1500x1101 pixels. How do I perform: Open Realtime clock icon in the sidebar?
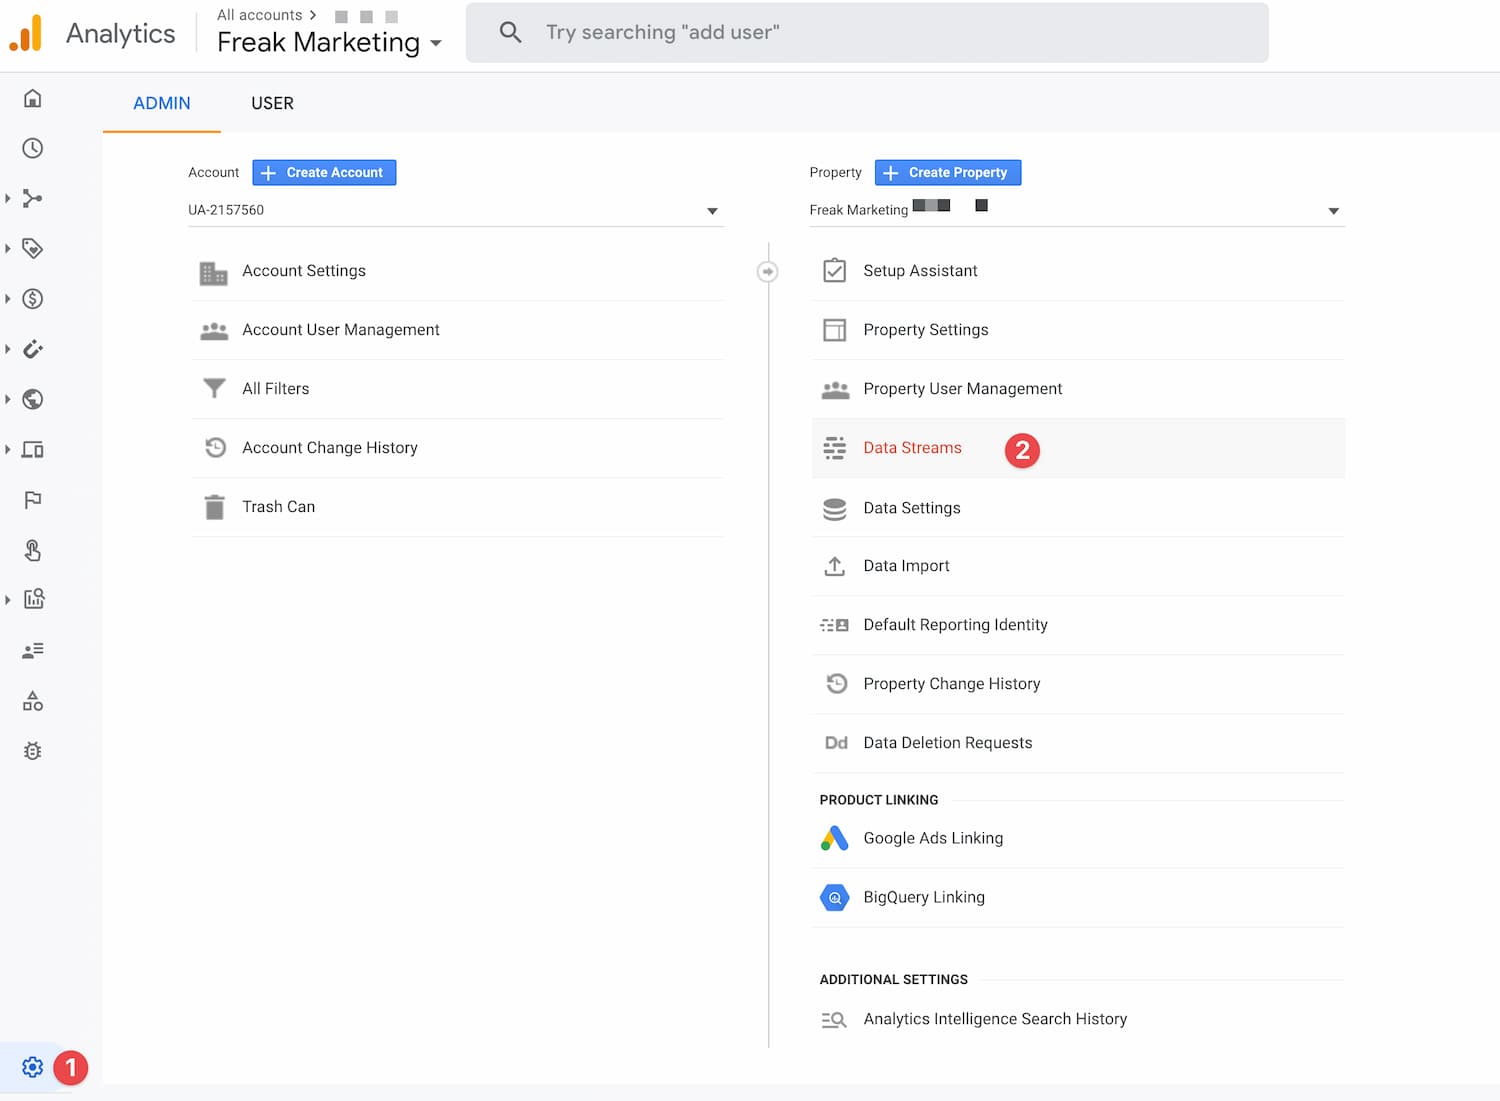33,148
